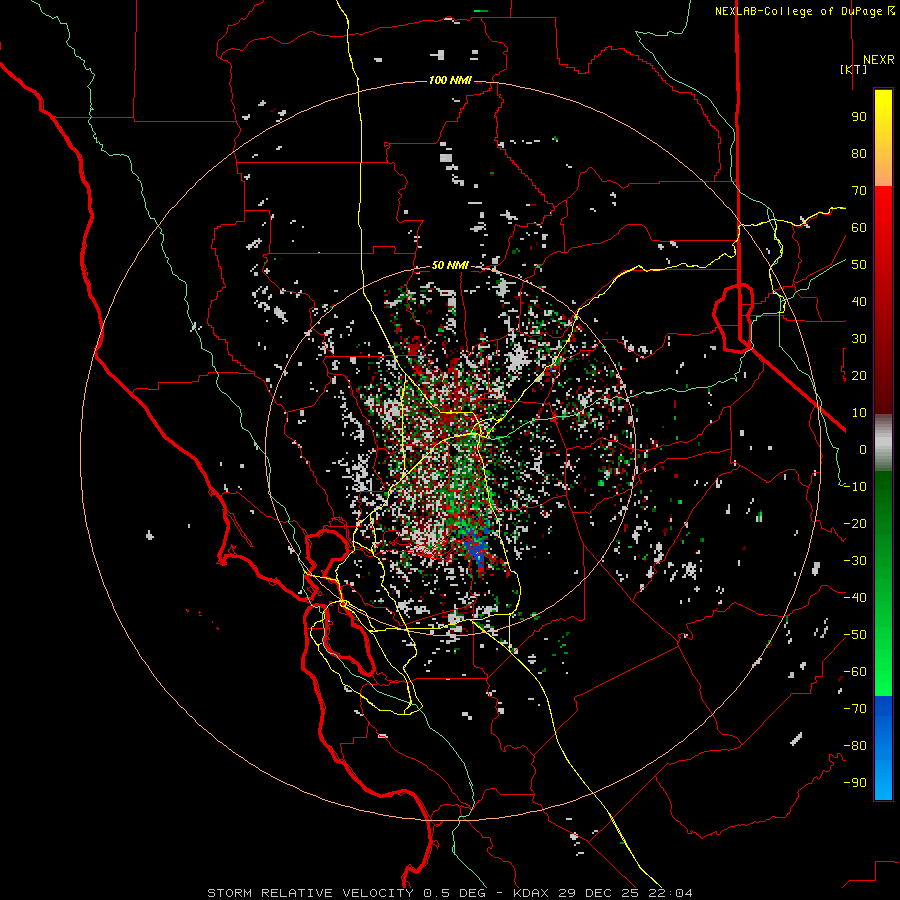This screenshot has width=900, height=900.
Task: Click the 90 knot value on the velocity scale
Action: 859,117
